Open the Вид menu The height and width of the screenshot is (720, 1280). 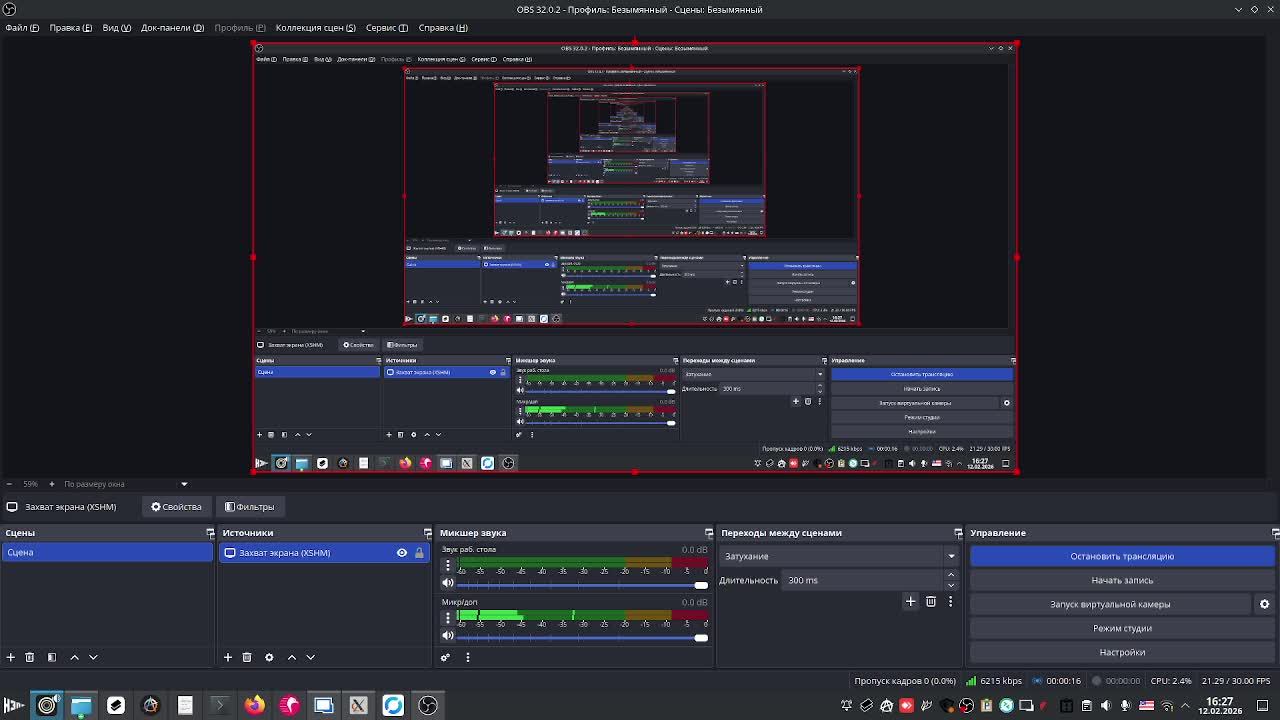(117, 28)
